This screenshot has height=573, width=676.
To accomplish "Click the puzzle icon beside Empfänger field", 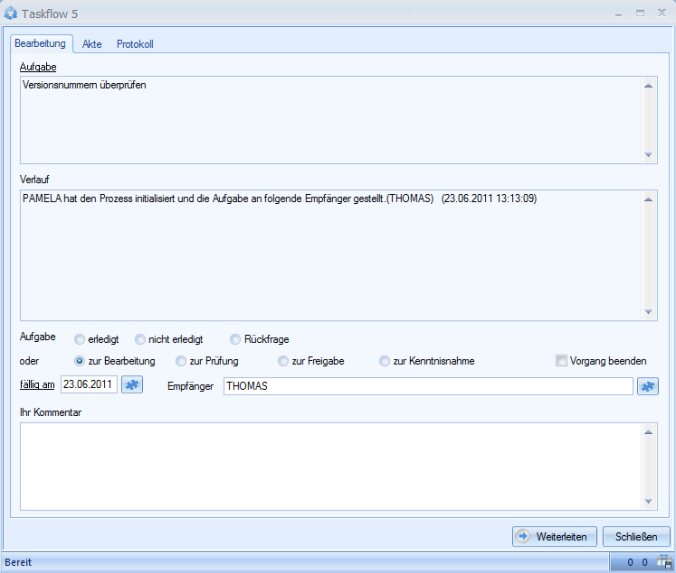I will (648, 386).
